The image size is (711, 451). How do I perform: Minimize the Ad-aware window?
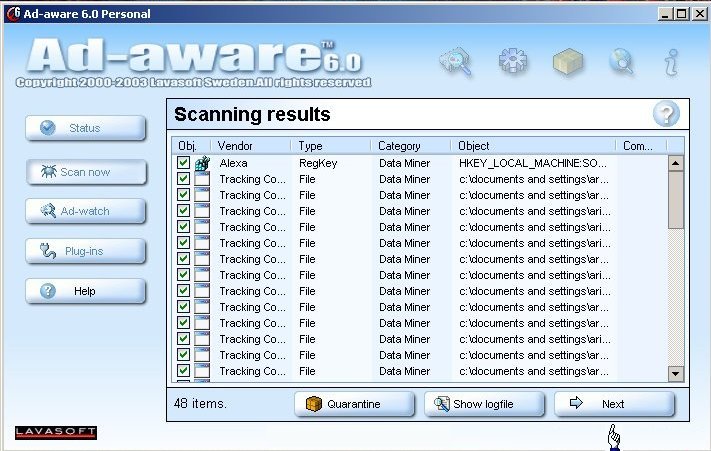(665, 14)
